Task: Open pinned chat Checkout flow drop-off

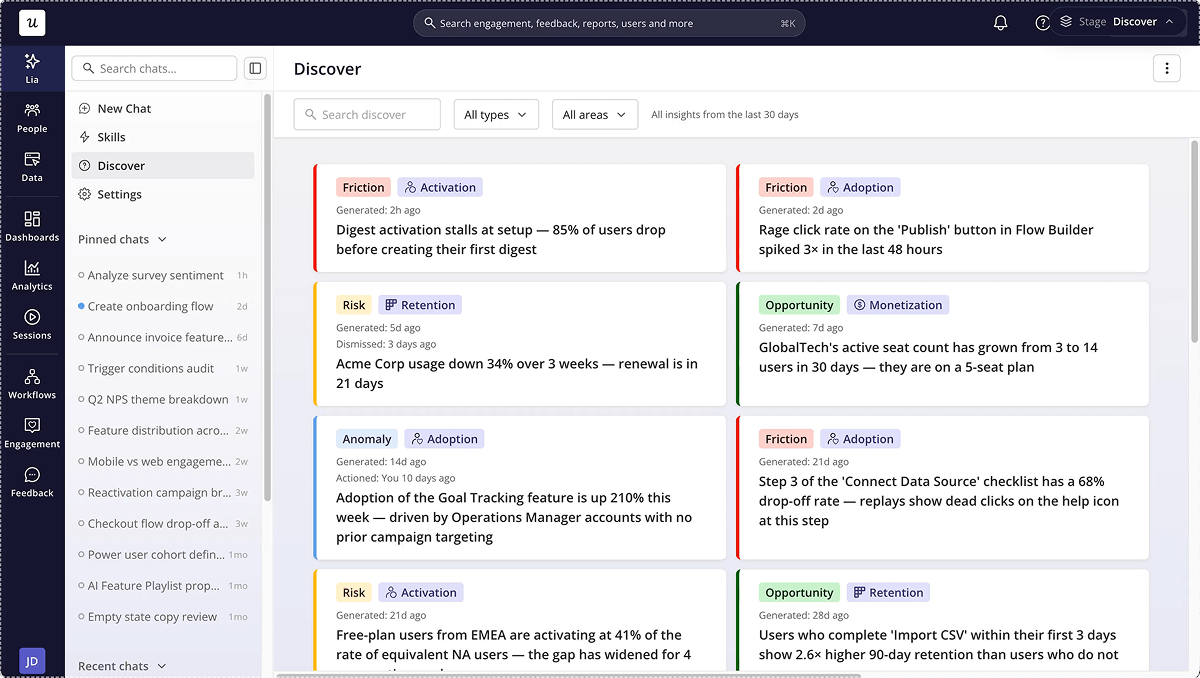Action: tap(163, 523)
